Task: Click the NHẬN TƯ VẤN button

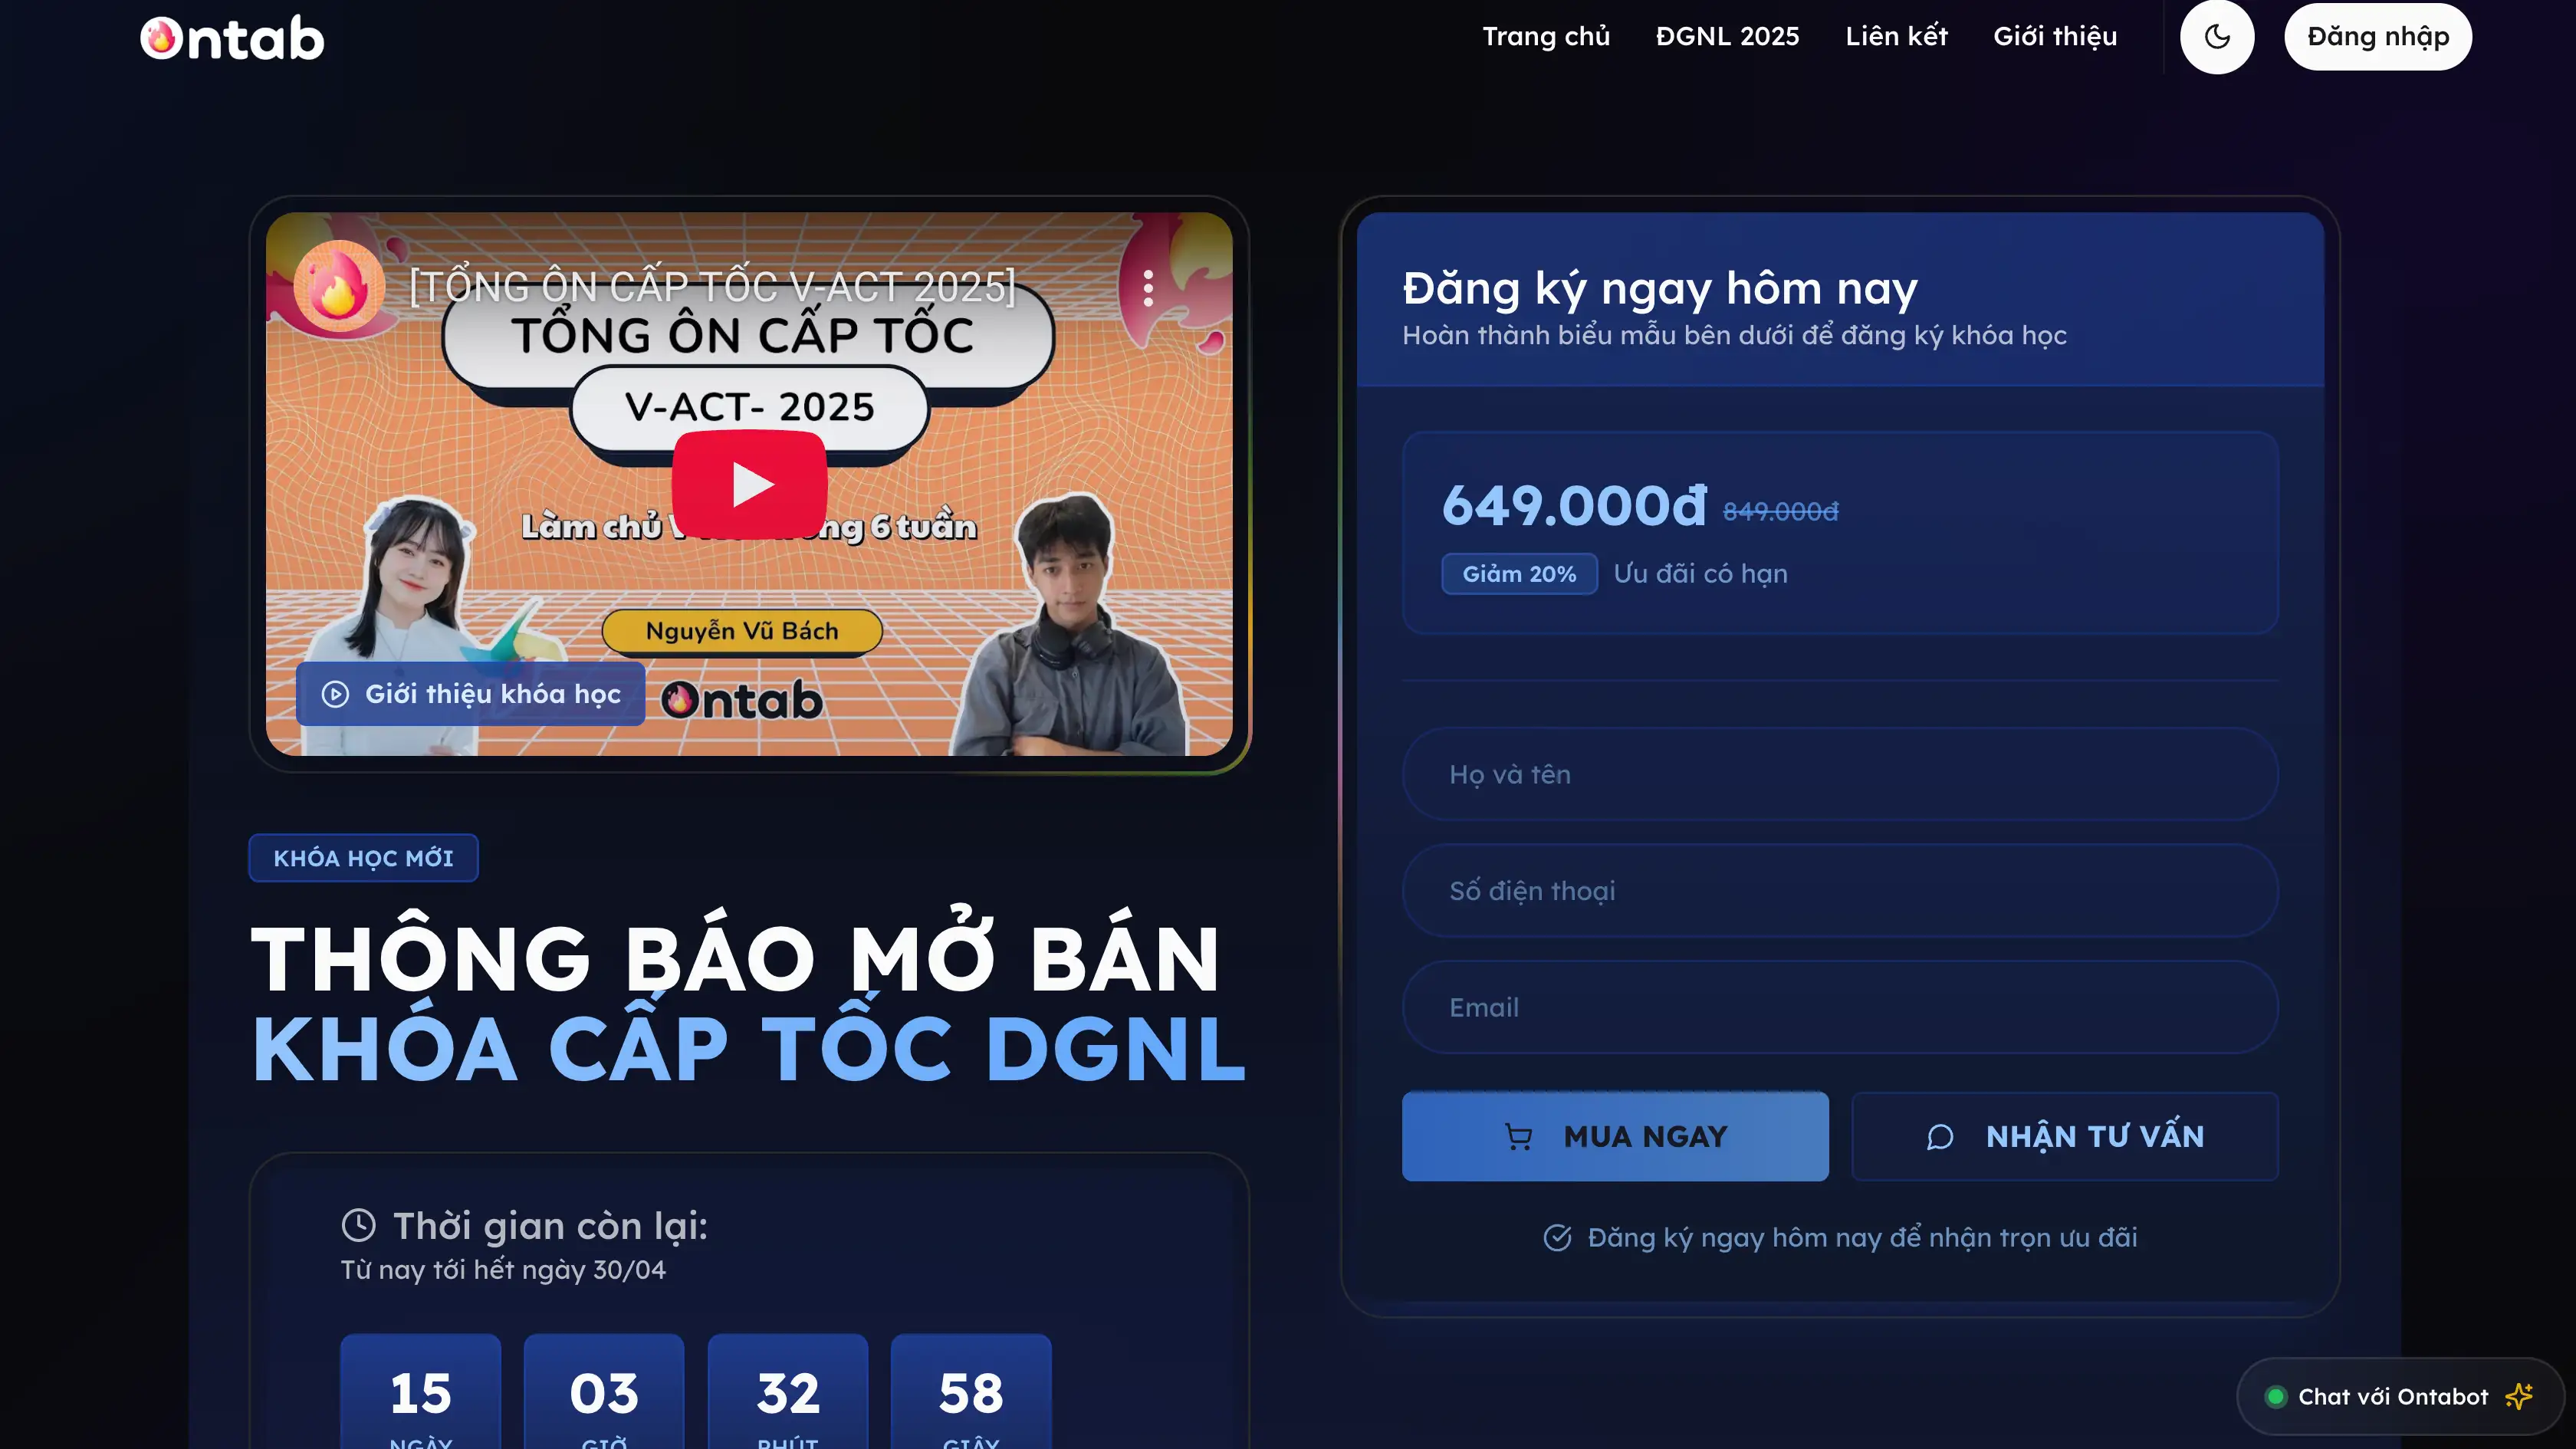Action: tap(2064, 1136)
